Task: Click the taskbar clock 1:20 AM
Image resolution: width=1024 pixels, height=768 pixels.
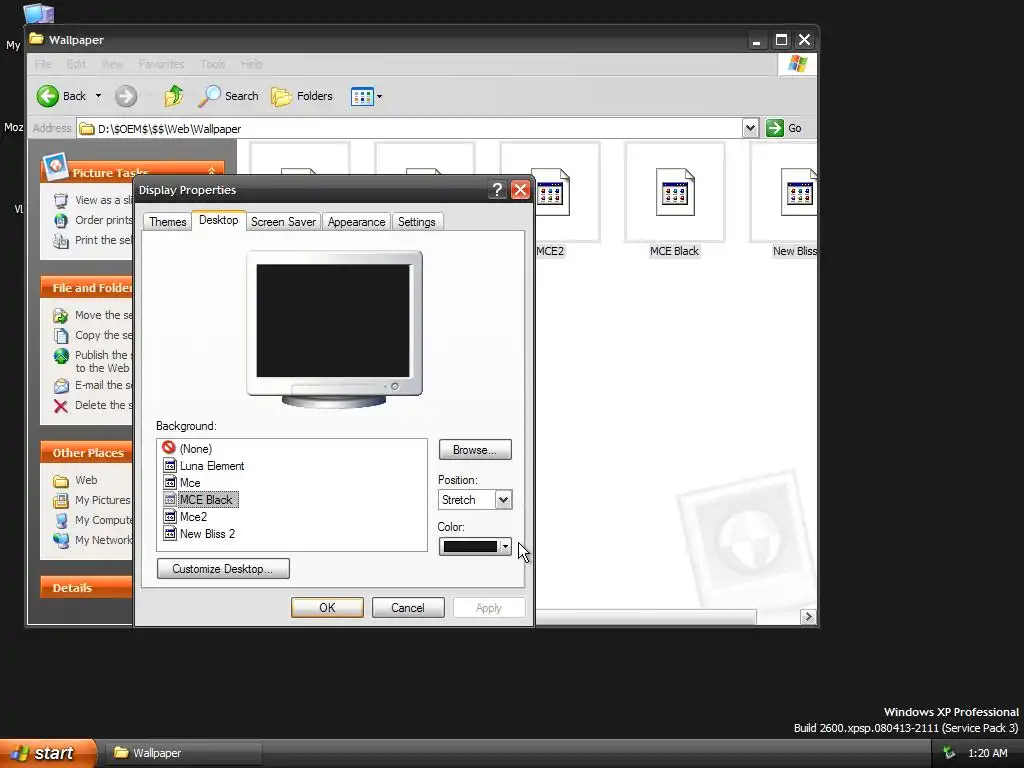Action: point(987,753)
